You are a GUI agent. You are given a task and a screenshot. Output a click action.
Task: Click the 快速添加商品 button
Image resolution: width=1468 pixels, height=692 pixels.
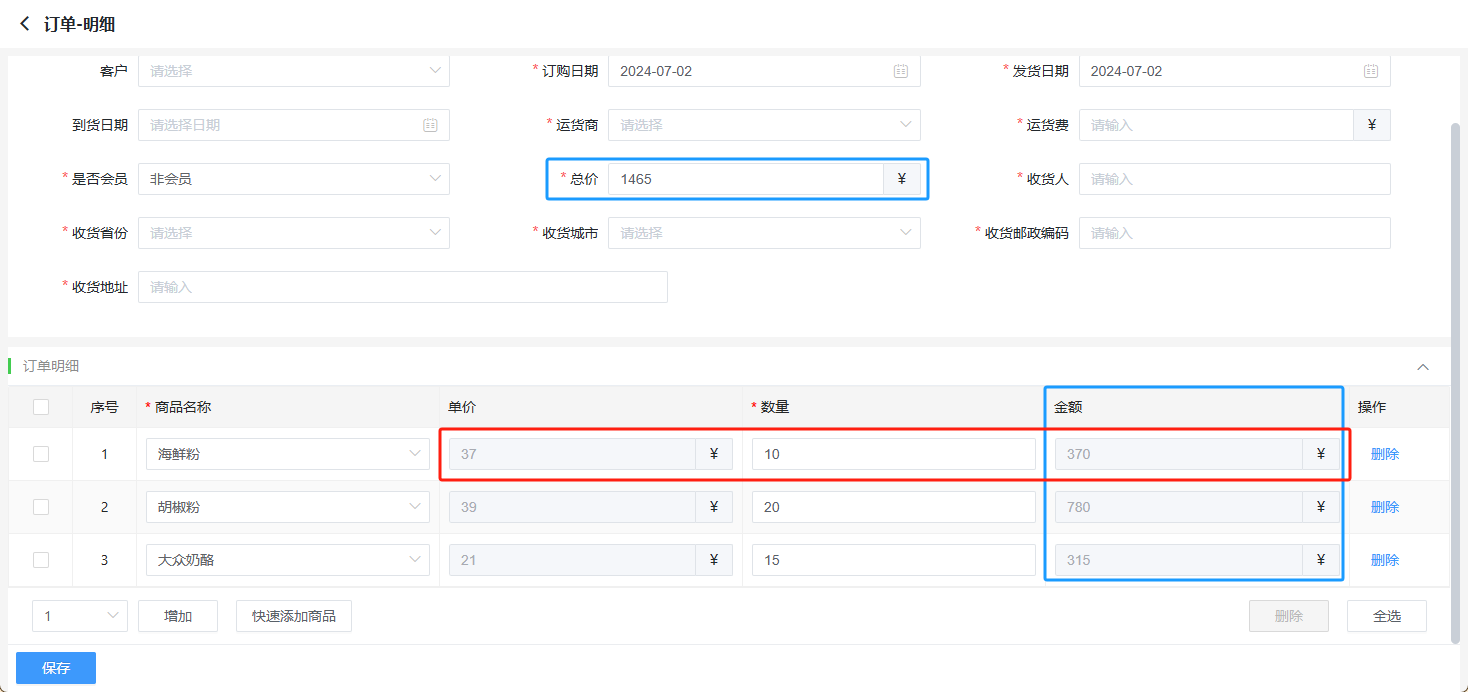[x=294, y=616]
